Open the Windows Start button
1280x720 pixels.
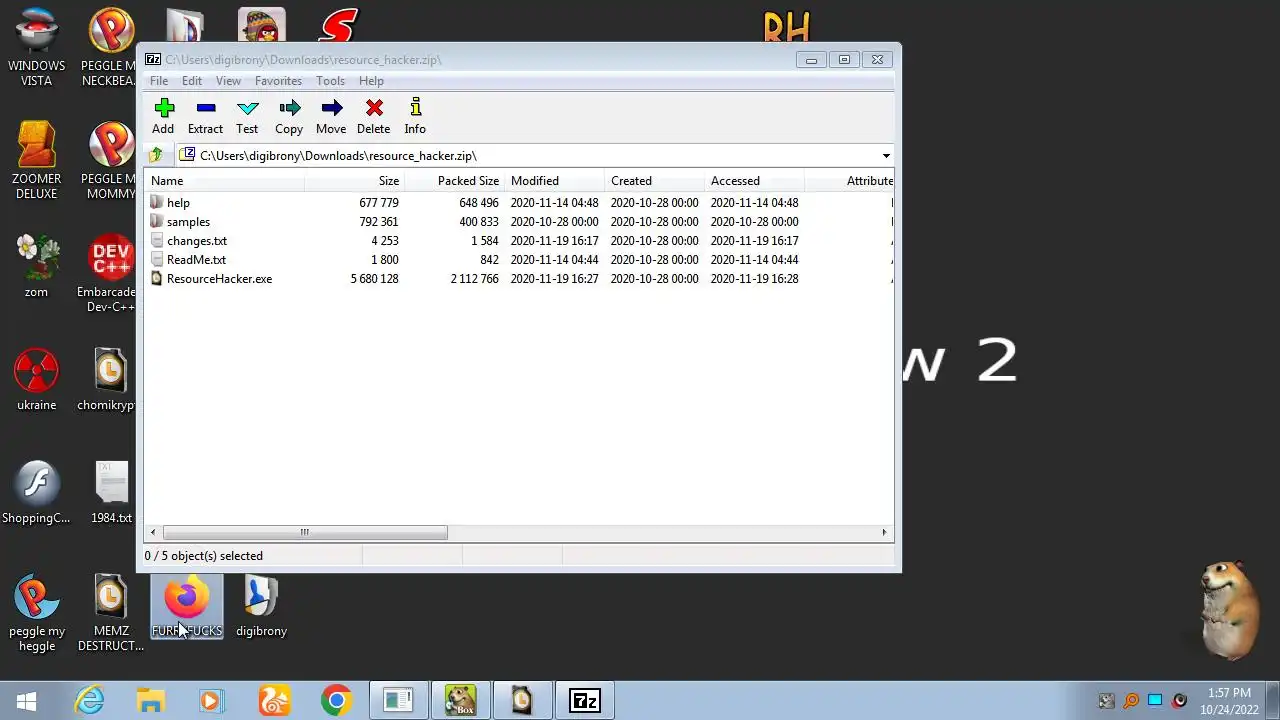coord(26,701)
